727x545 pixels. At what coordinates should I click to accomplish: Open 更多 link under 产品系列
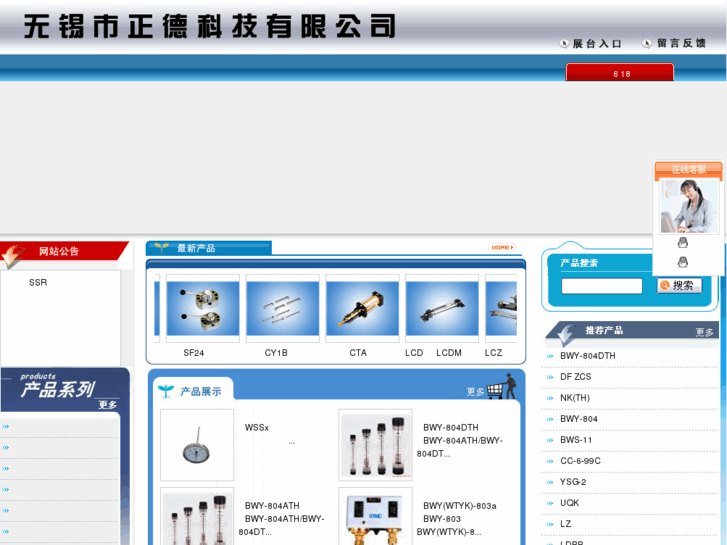108,405
